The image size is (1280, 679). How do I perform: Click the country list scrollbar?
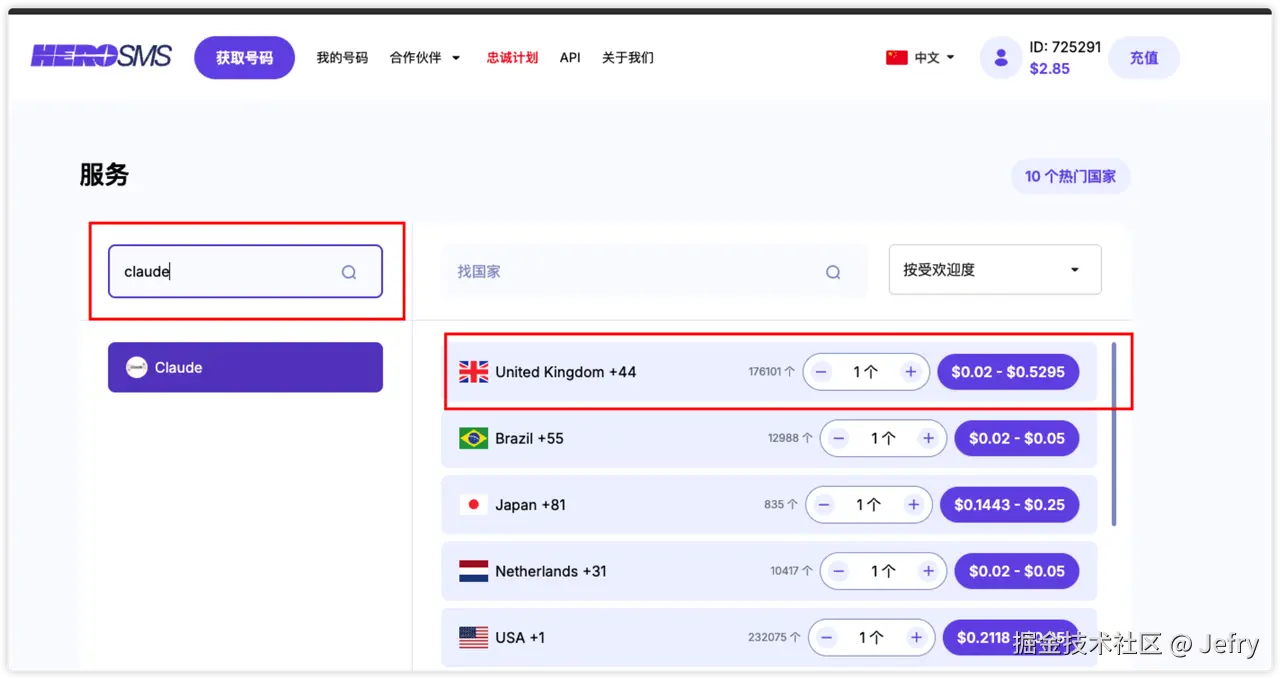coord(1114,434)
